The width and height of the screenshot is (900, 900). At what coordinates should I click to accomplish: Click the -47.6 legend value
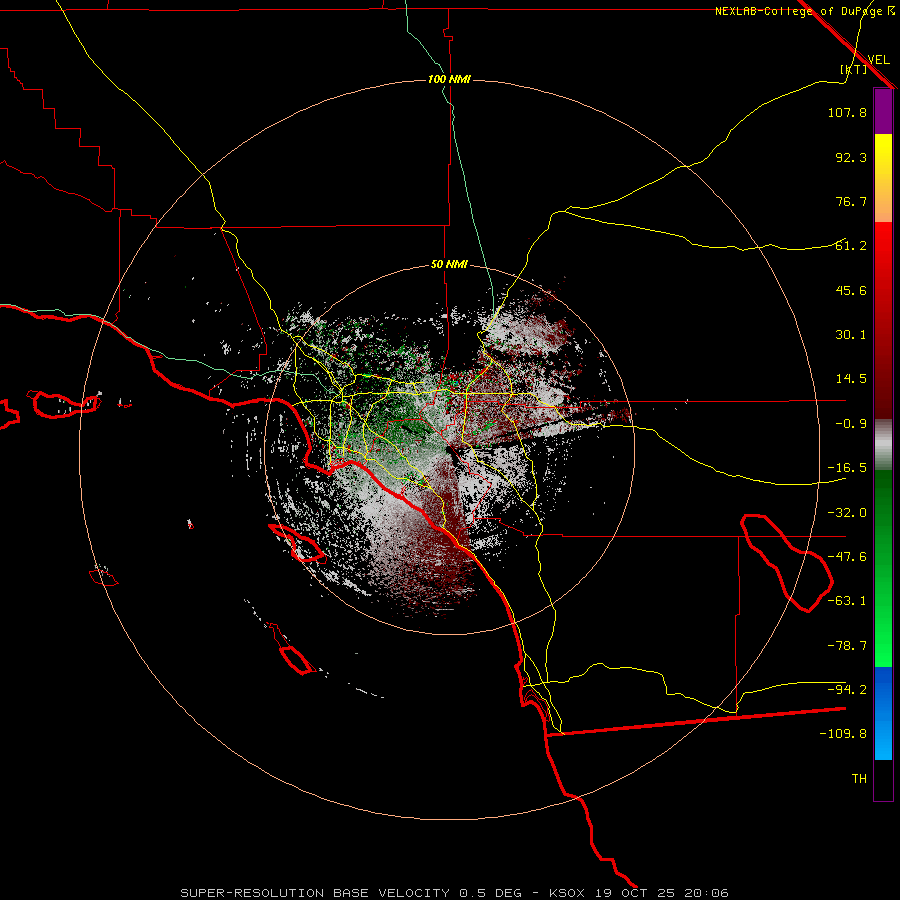pos(847,557)
